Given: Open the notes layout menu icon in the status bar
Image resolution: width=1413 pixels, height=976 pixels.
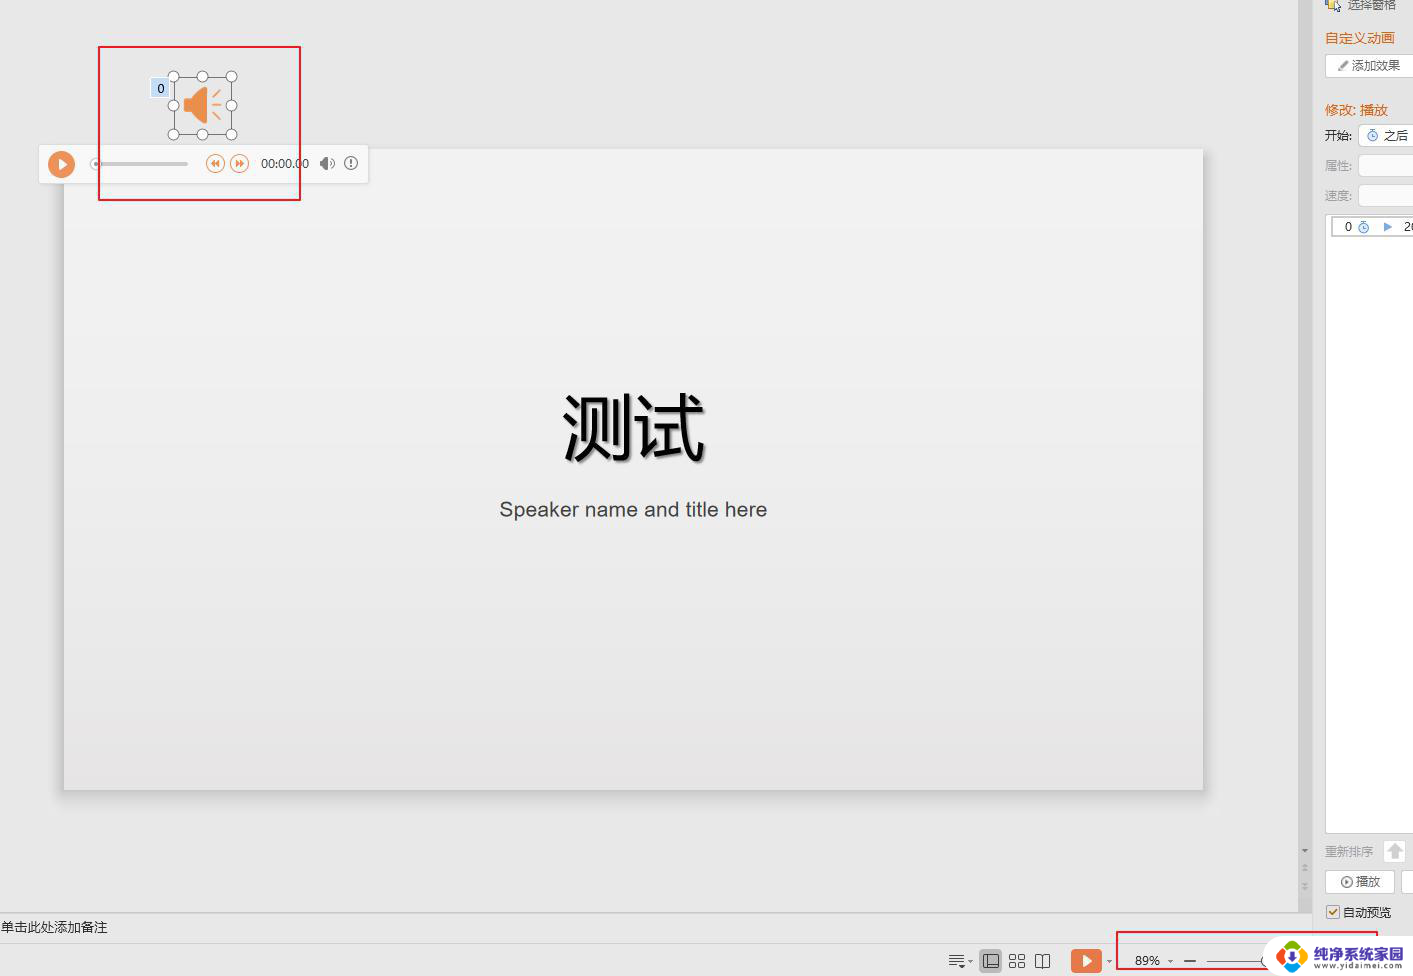Looking at the screenshot, I should [x=959, y=961].
